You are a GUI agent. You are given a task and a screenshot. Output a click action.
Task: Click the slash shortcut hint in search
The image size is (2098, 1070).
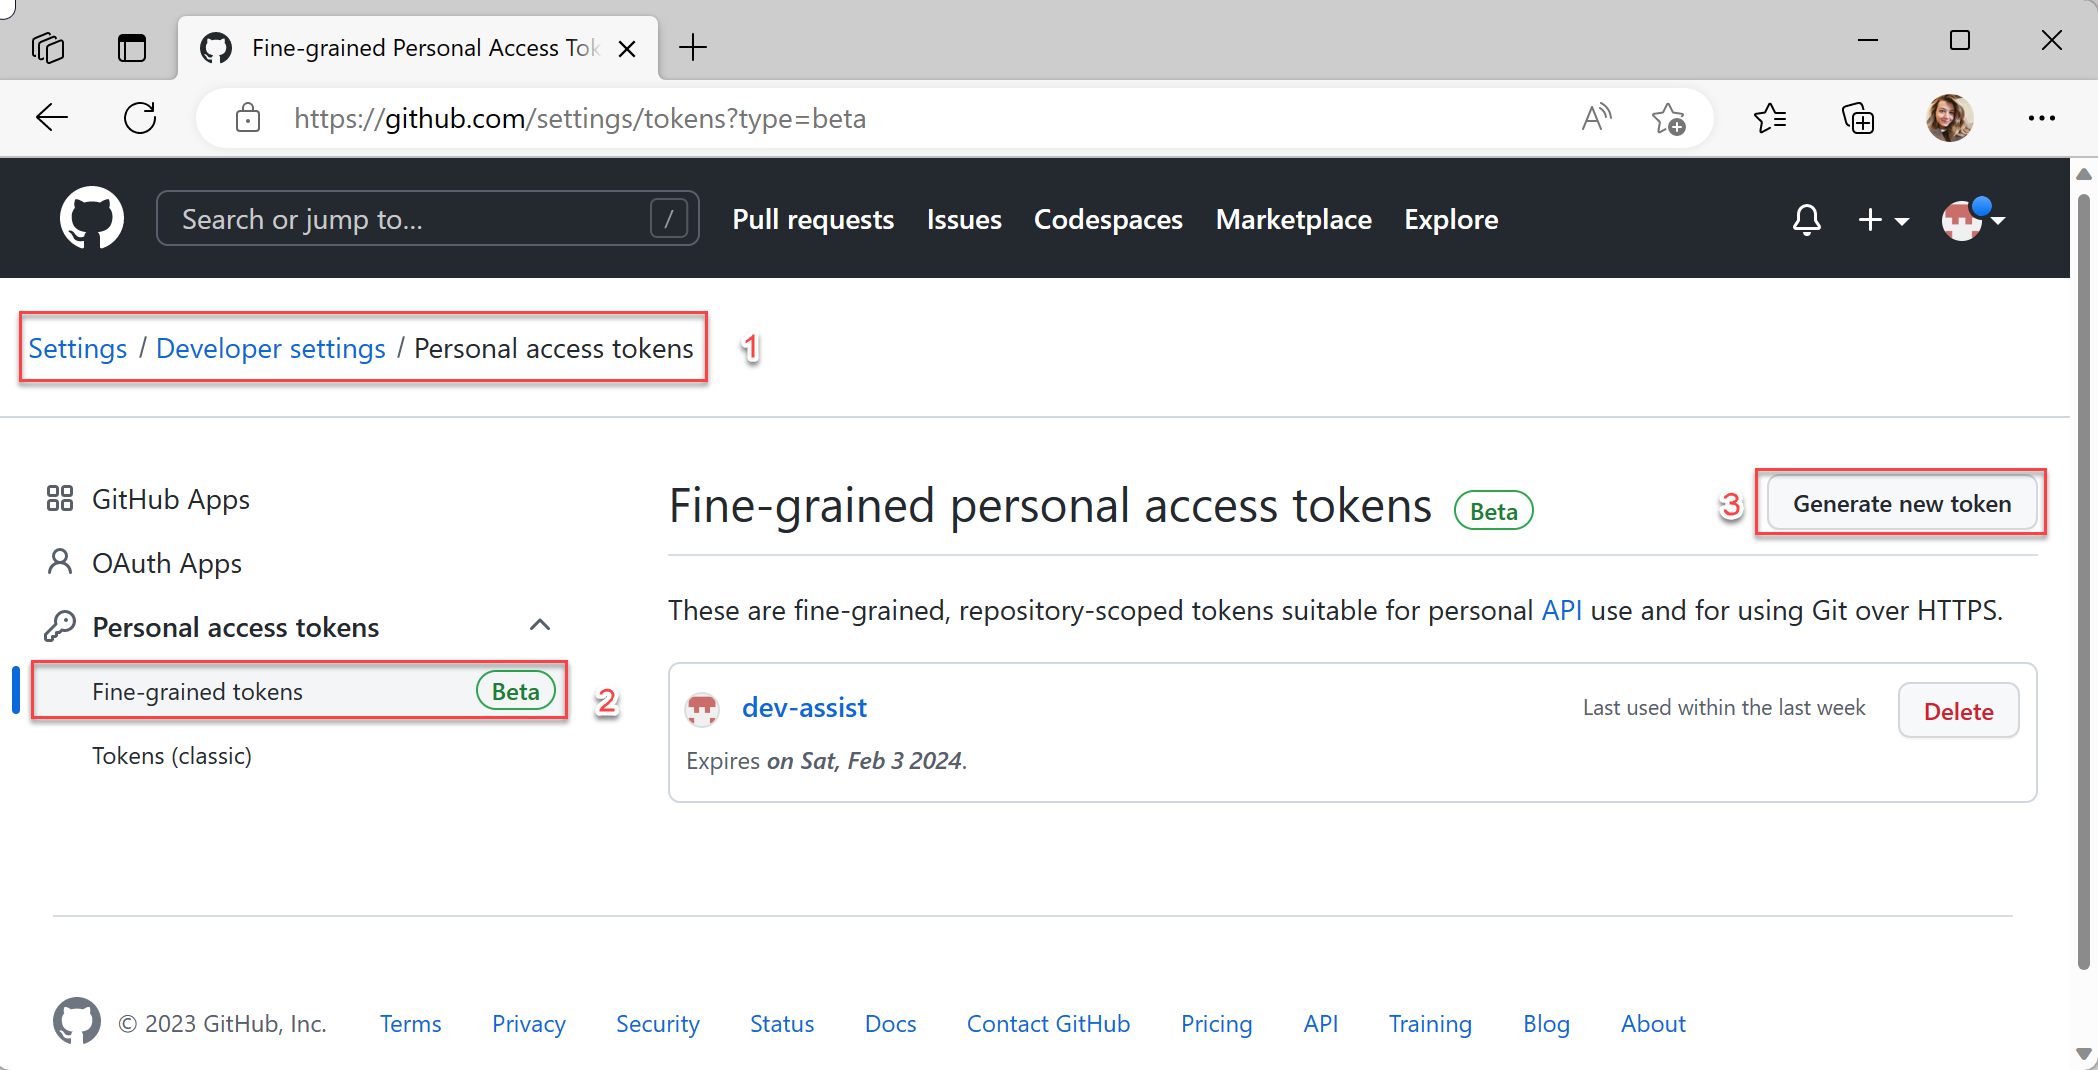pyautogui.click(x=669, y=218)
